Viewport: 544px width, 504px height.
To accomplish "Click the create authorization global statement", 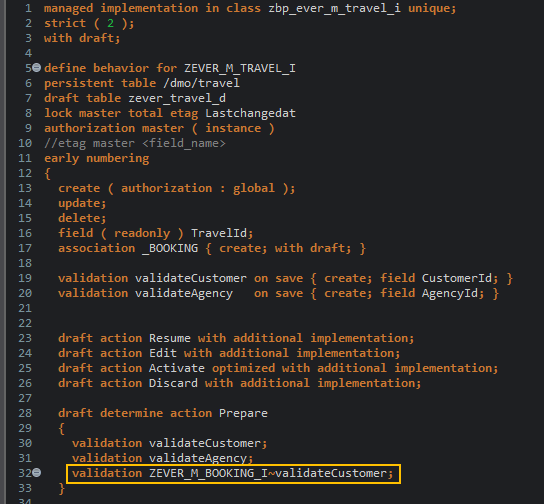I will (x=177, y=188).
